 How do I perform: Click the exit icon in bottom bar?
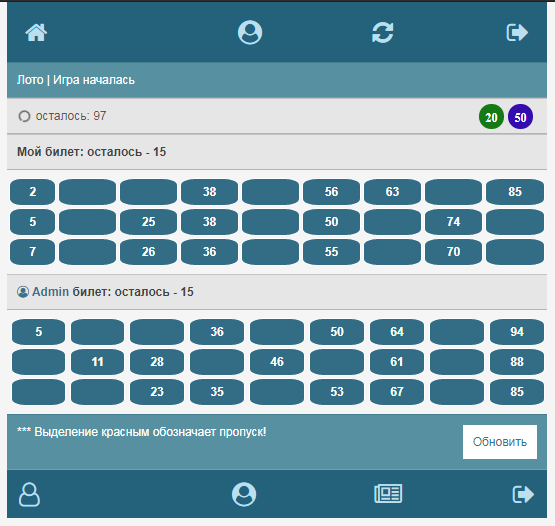[x=523, y=494]
